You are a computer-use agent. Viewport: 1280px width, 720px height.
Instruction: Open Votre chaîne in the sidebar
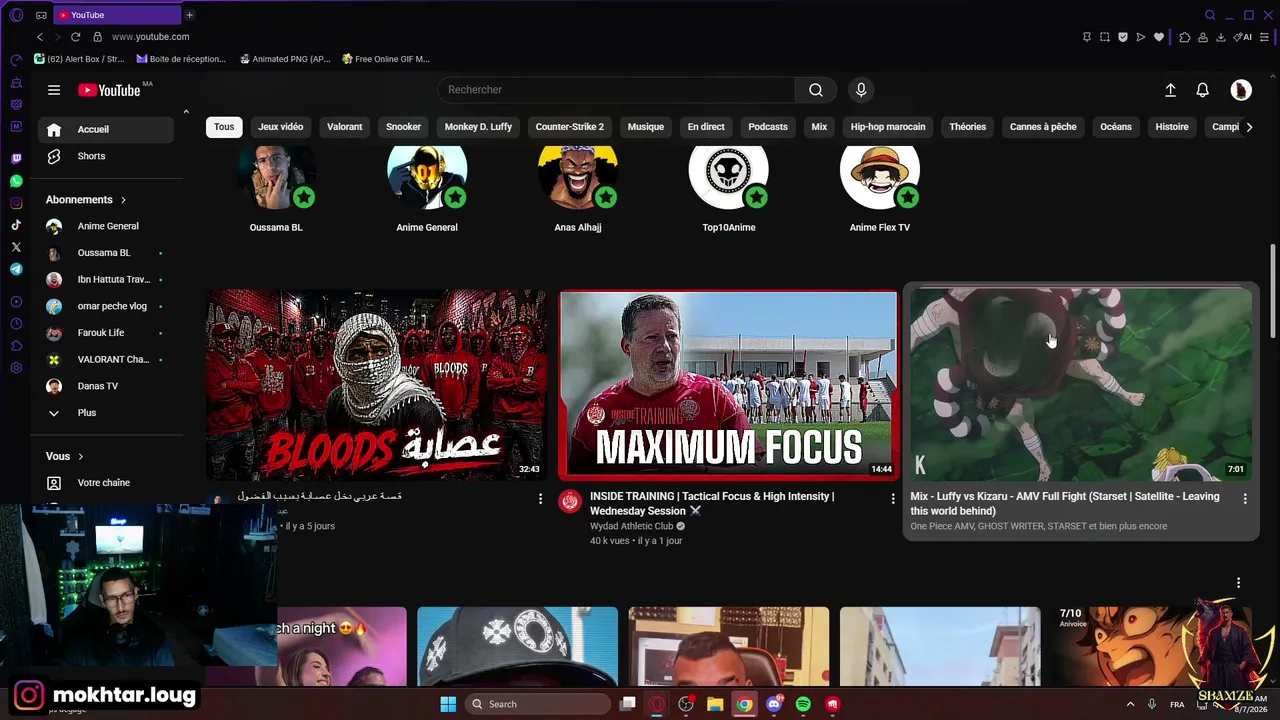pyautogui.click(x=106, y=483)
